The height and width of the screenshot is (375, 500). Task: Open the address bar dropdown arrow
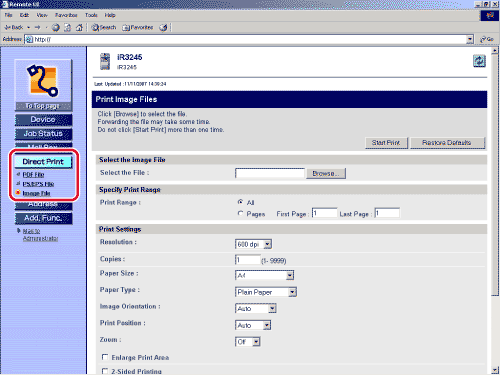point(470,39)
